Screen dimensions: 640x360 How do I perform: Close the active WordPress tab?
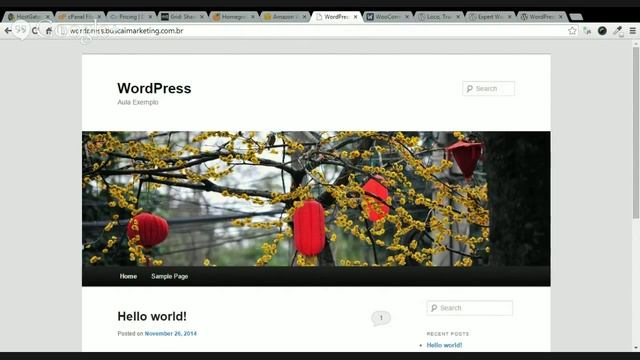coord(356,17)
